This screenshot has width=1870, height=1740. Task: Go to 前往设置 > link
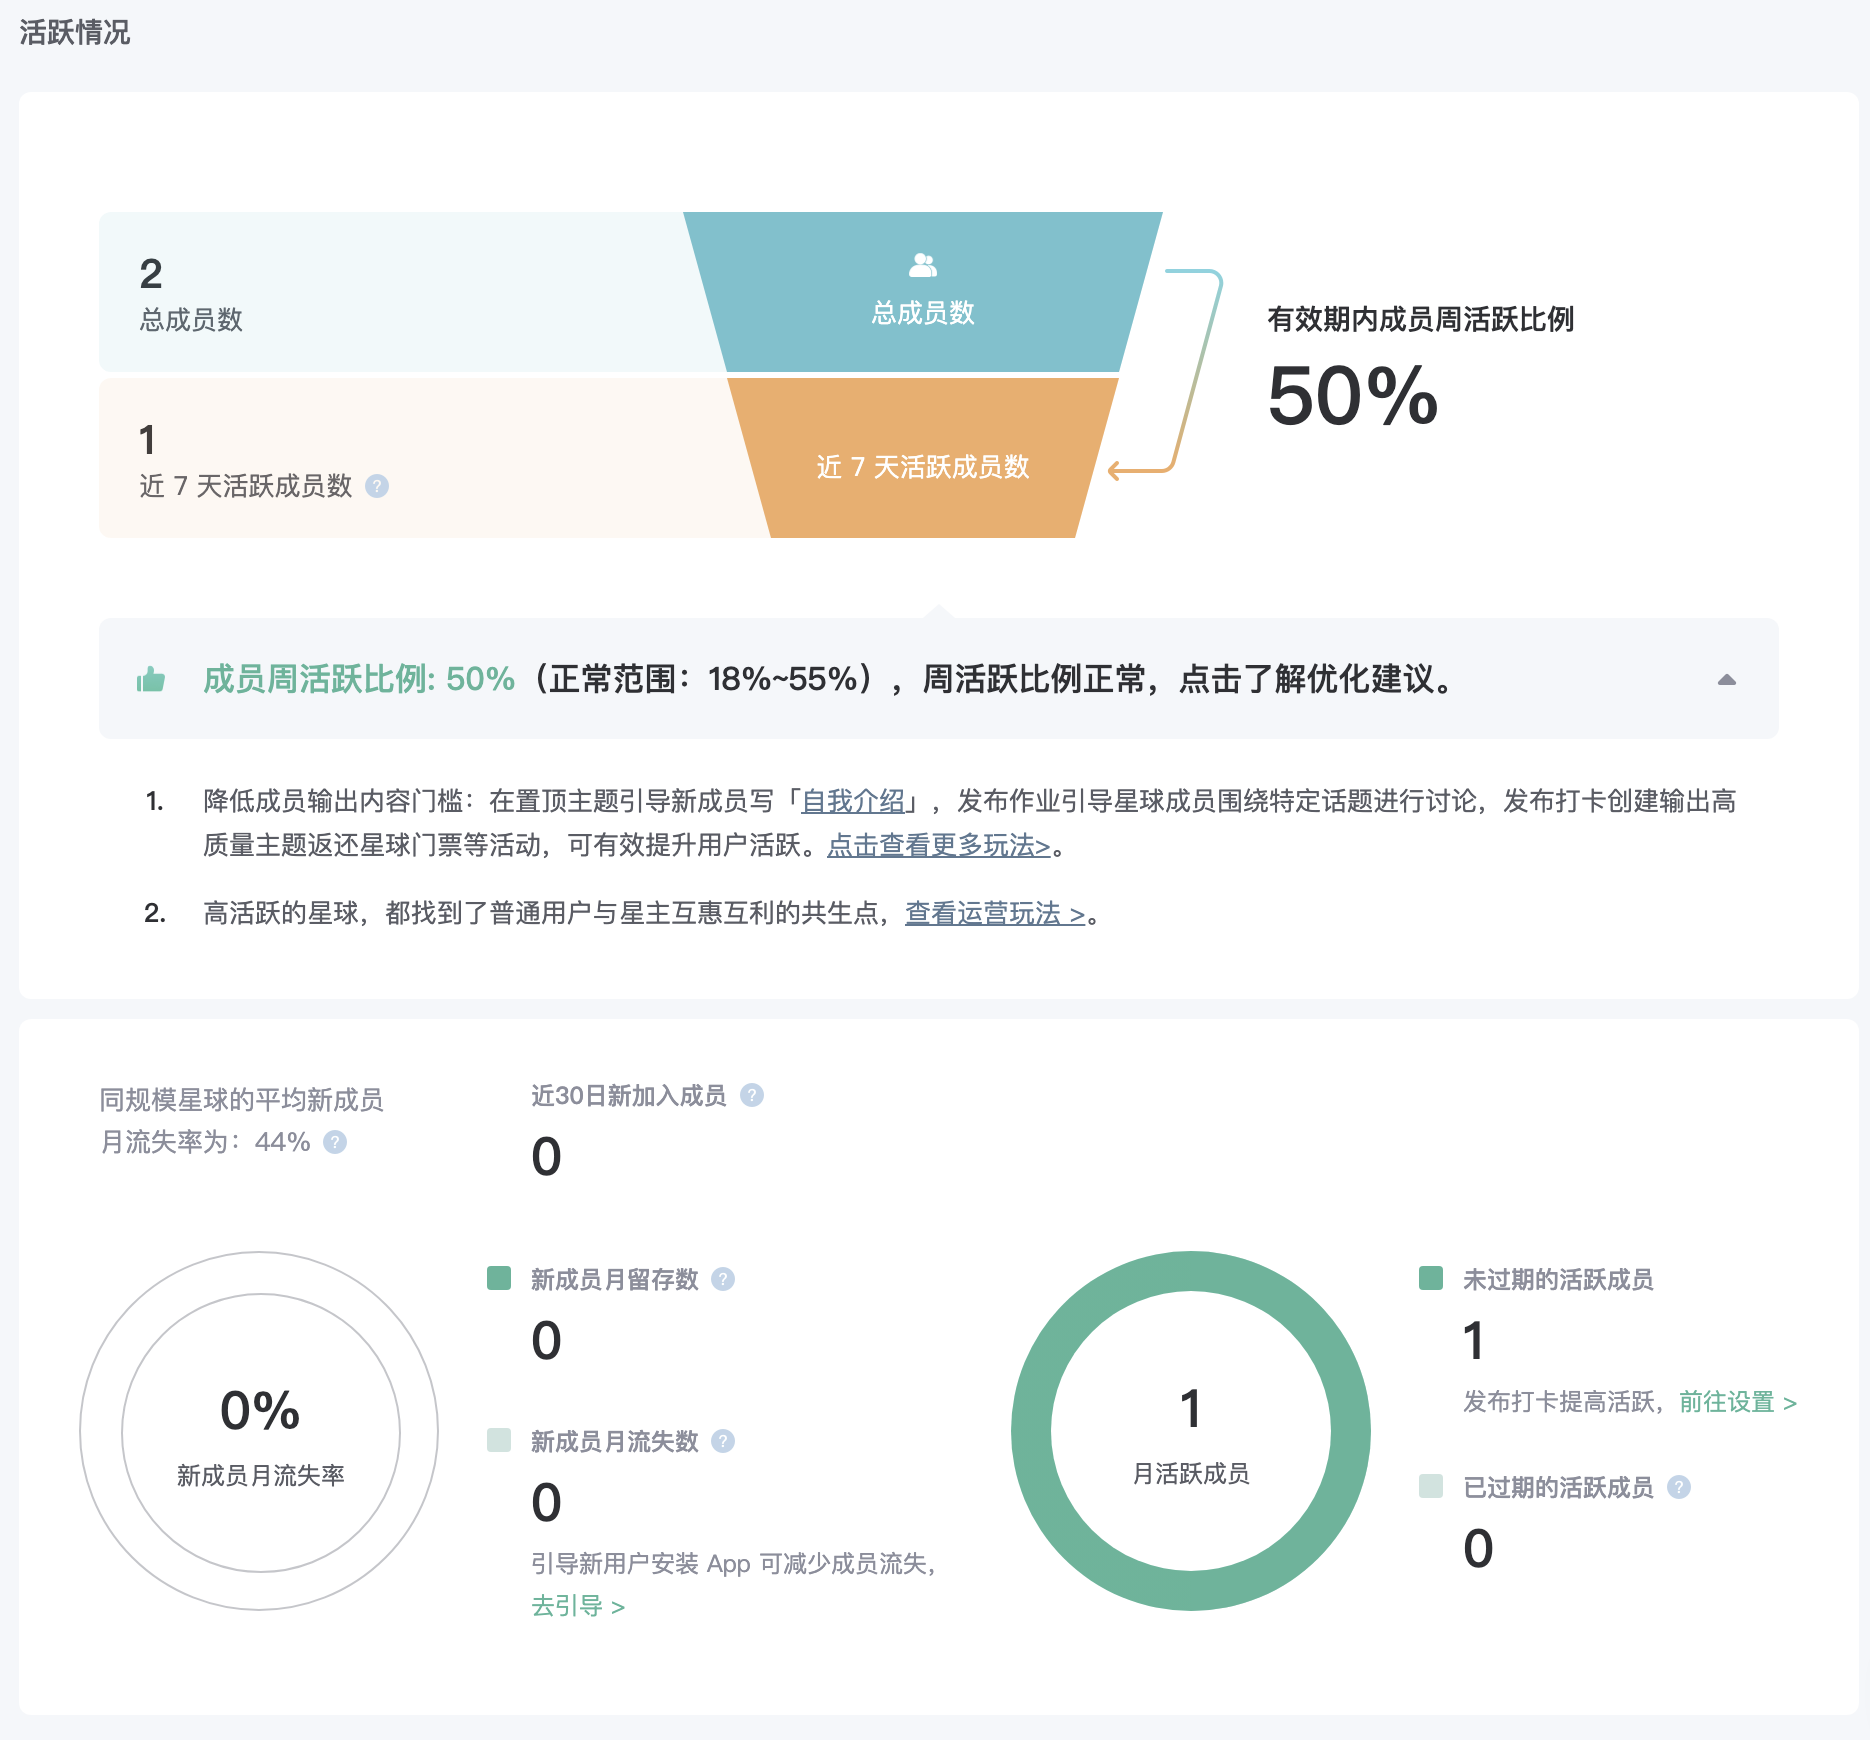point(1738,1402)
